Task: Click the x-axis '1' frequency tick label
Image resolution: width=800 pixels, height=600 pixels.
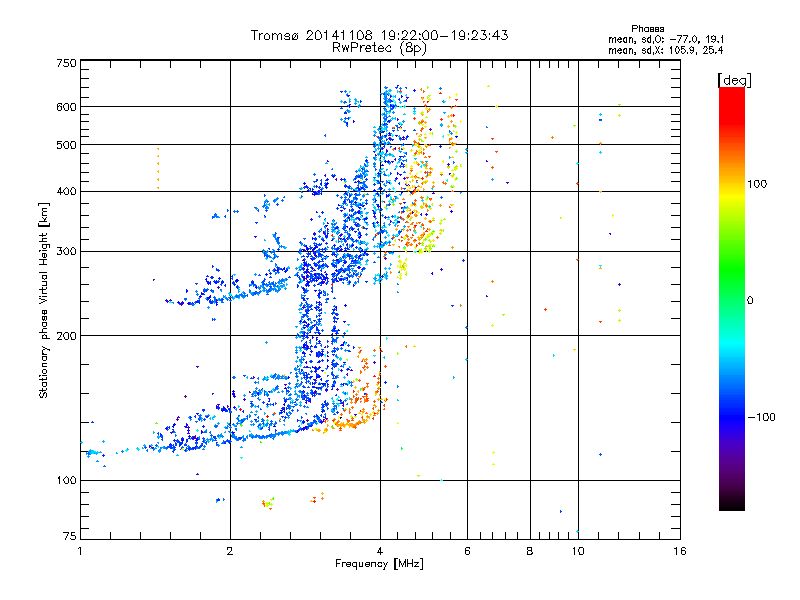Action: point(80,551)
